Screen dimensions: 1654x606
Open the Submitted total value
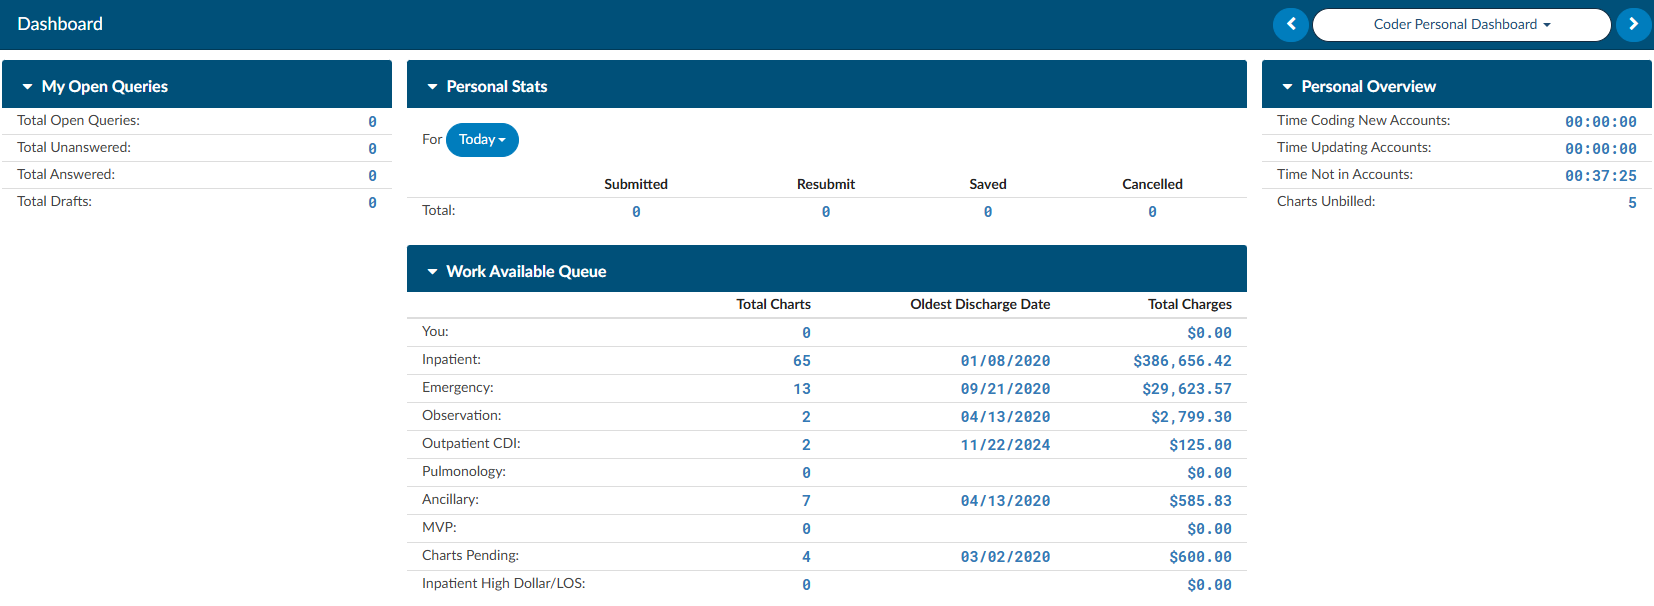(636, 211)
